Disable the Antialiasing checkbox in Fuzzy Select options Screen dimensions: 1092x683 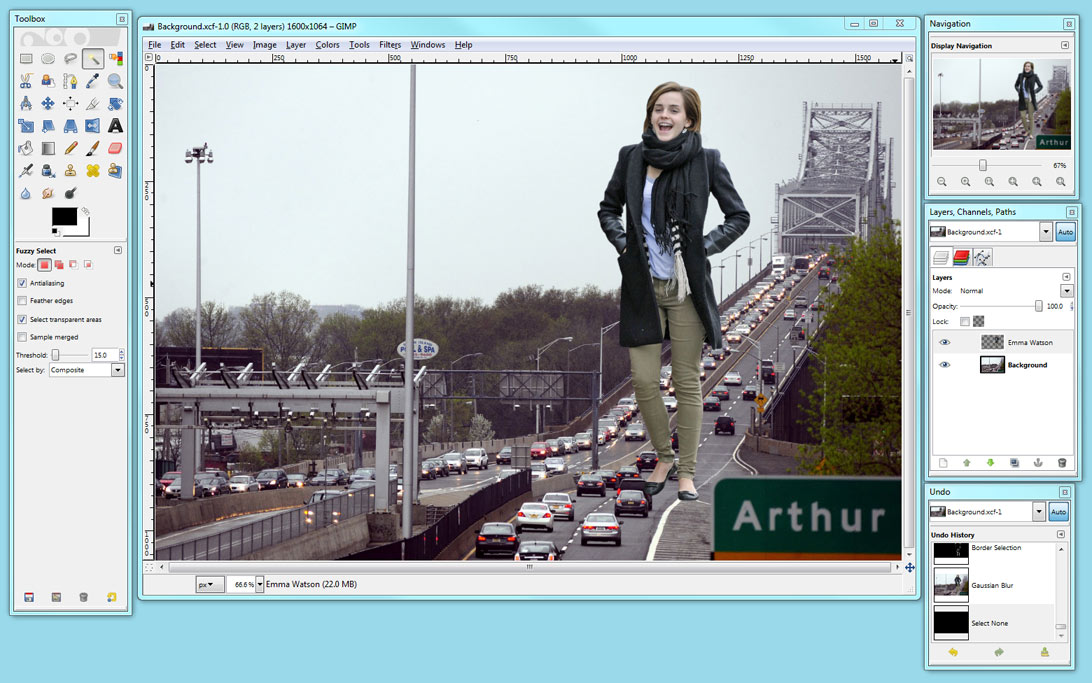(22, 285)
